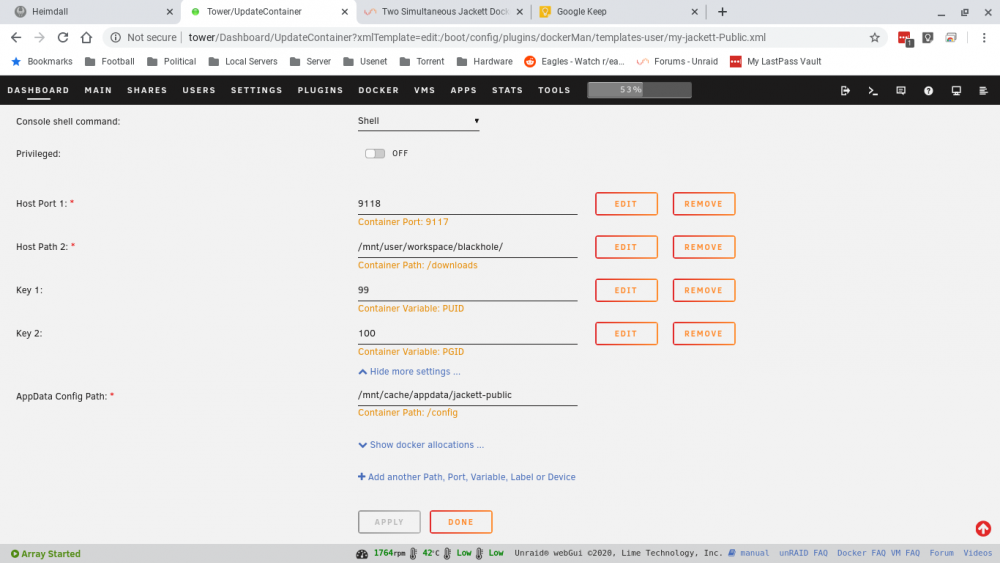The width and height of the screenshot is (1000, 563).
Task: Open the DOCKER menu
Action: click(378, 91)
